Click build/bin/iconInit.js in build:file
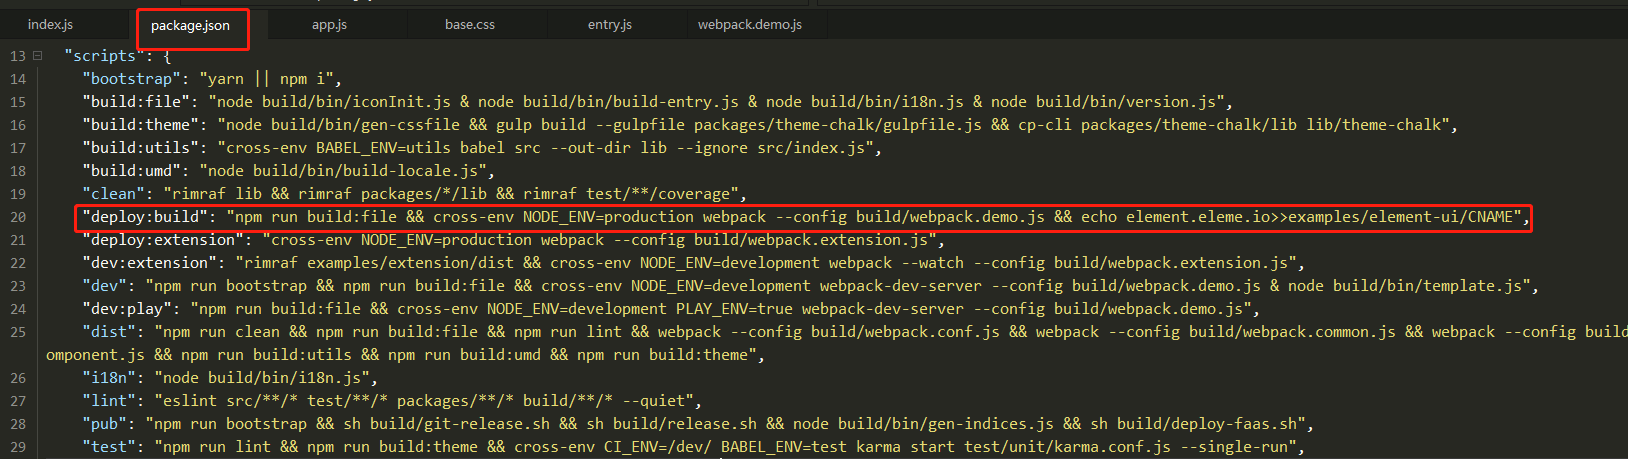 [x=357, y=102]
